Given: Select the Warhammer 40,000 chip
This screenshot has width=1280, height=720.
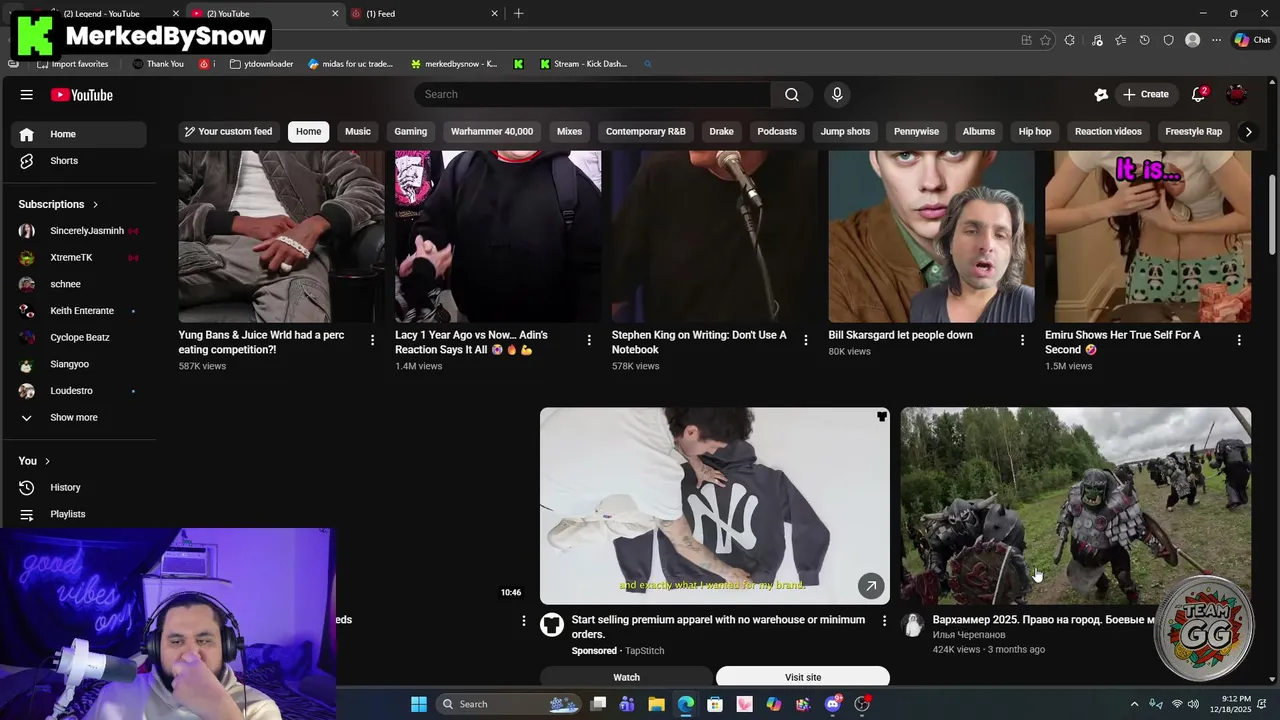Looking at the screenshot, I should tap(492, 131).
